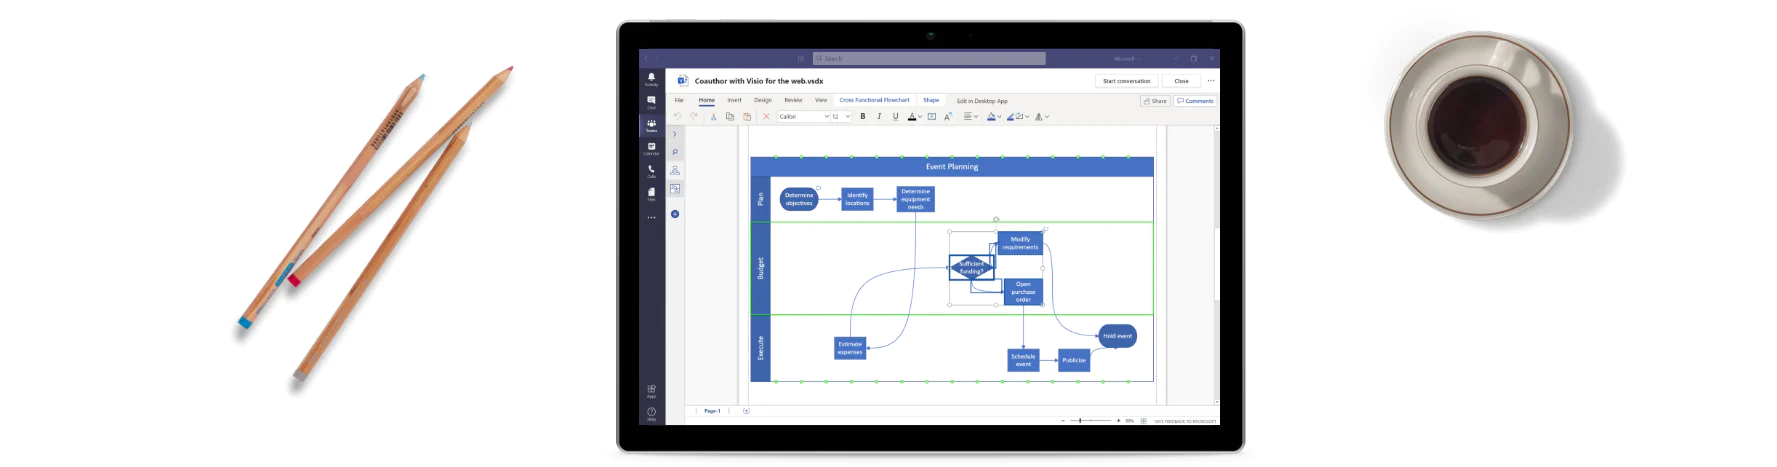Click the Undo icon in ribbon

coord(677,116)
